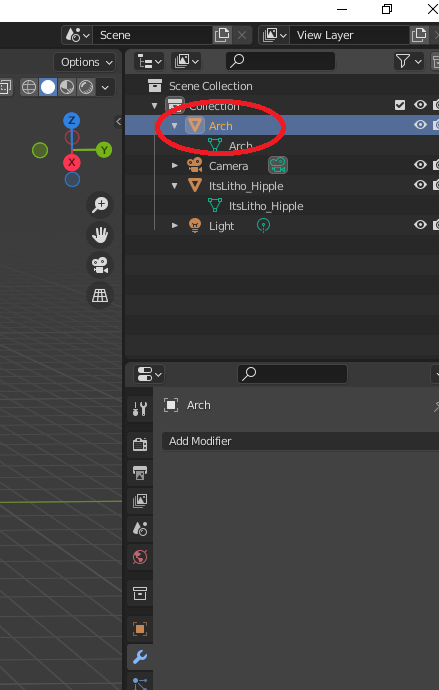Expand the Camera tree item
Screen dimensions: 439x690
[175, 166]
